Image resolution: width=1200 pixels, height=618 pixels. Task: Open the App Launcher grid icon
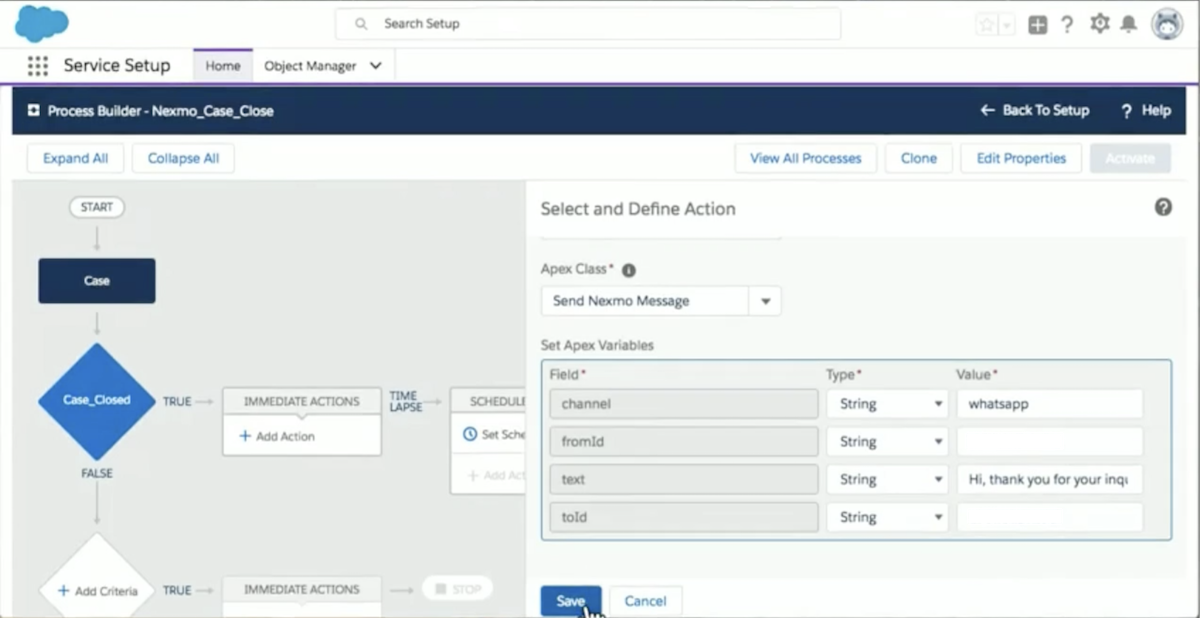(x=37, y=66)
